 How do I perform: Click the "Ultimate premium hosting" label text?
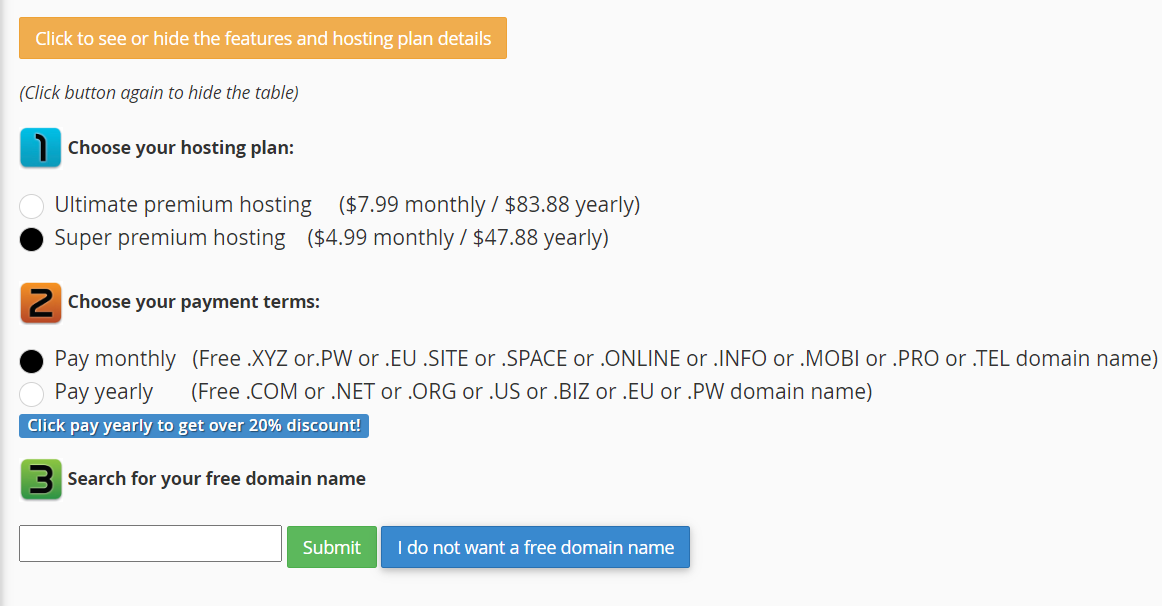coord(183,205)
